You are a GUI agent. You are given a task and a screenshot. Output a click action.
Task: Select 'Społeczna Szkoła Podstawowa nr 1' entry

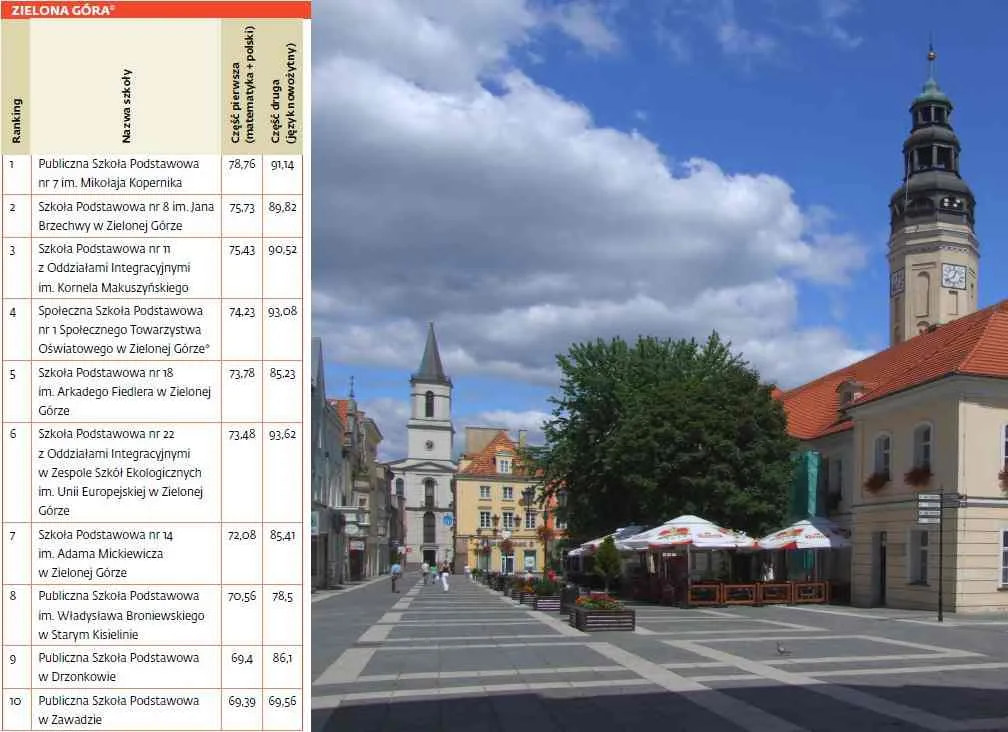point(120,320)
